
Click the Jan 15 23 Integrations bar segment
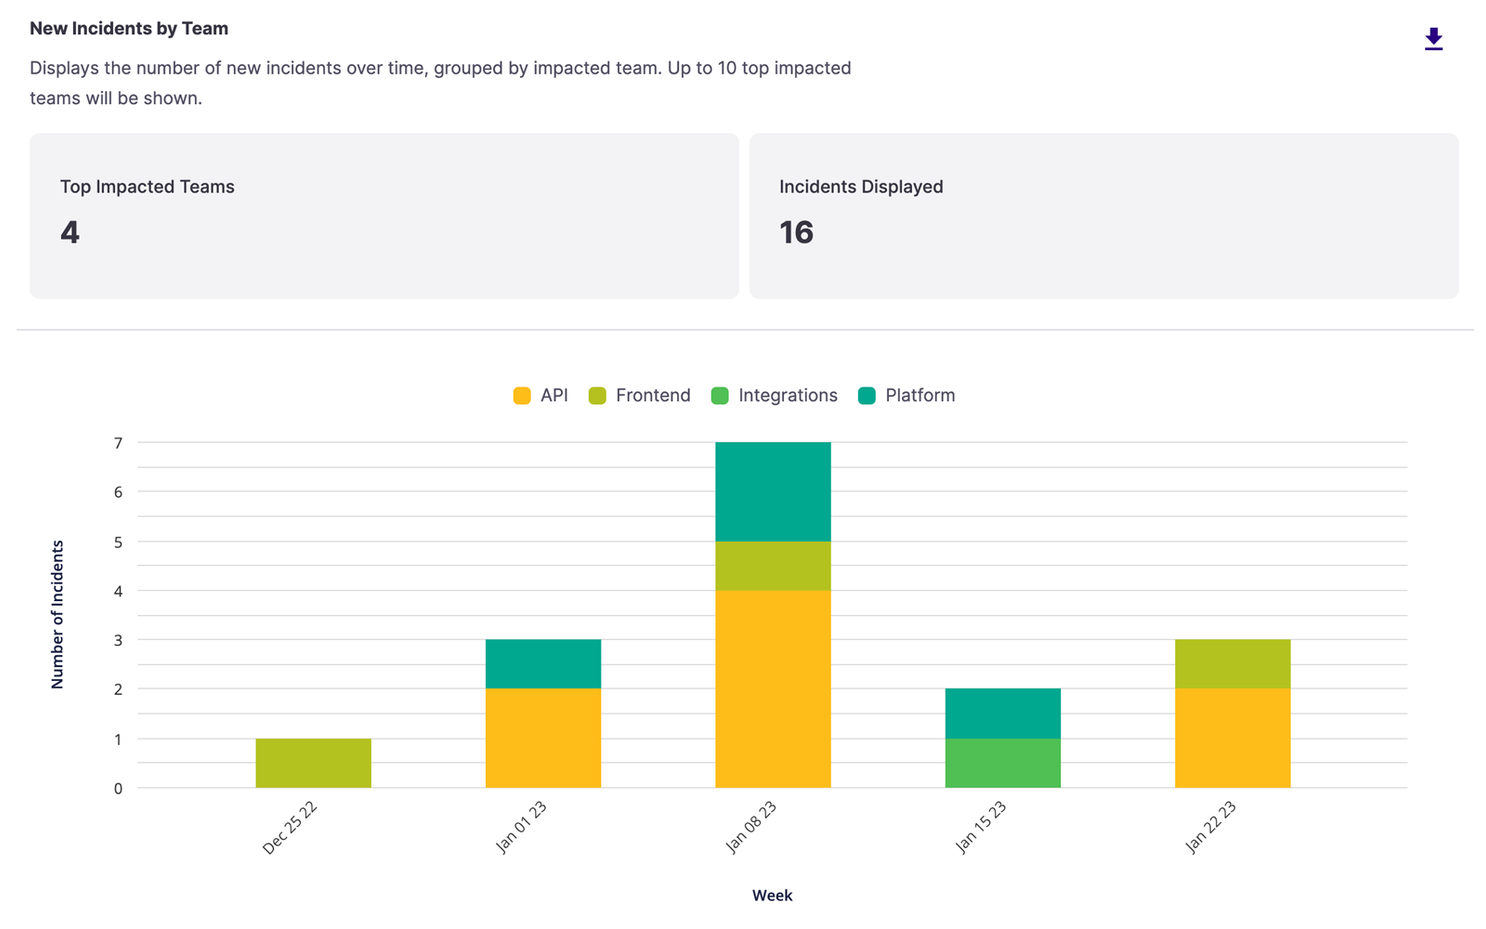click(x=1003, y=763)
